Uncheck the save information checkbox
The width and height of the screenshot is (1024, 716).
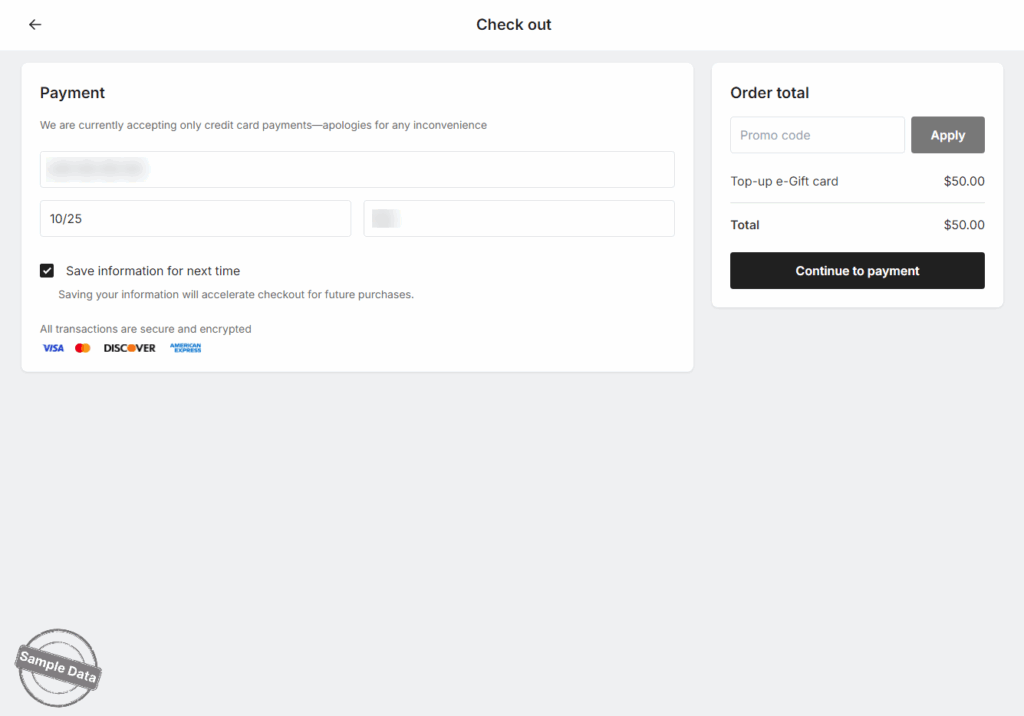47,271
